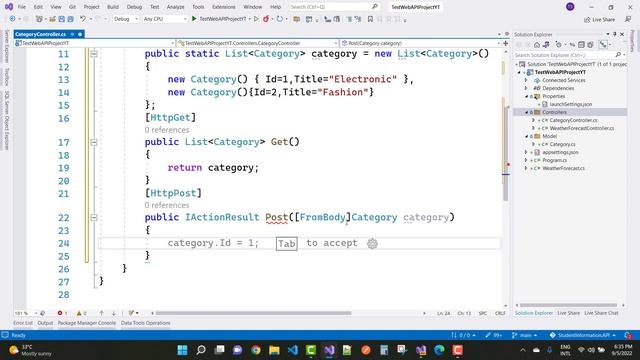Switch to Live Share Chat tab
Image resolution: width=640 pixels, height=360 pixels.
pyautogui.click(x=601, y=313)
